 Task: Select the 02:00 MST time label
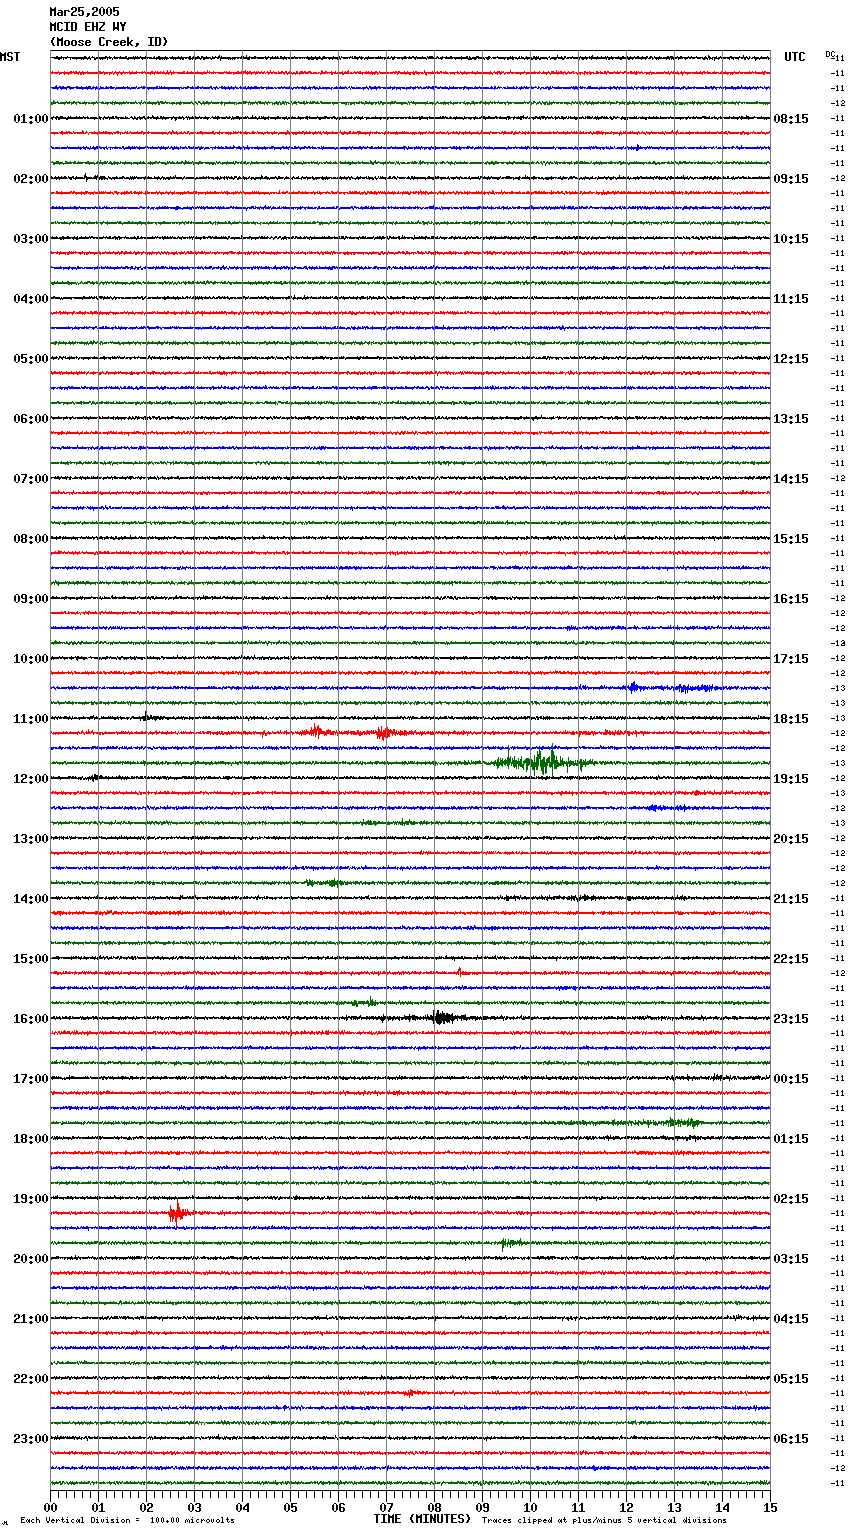tap(31, 179)
